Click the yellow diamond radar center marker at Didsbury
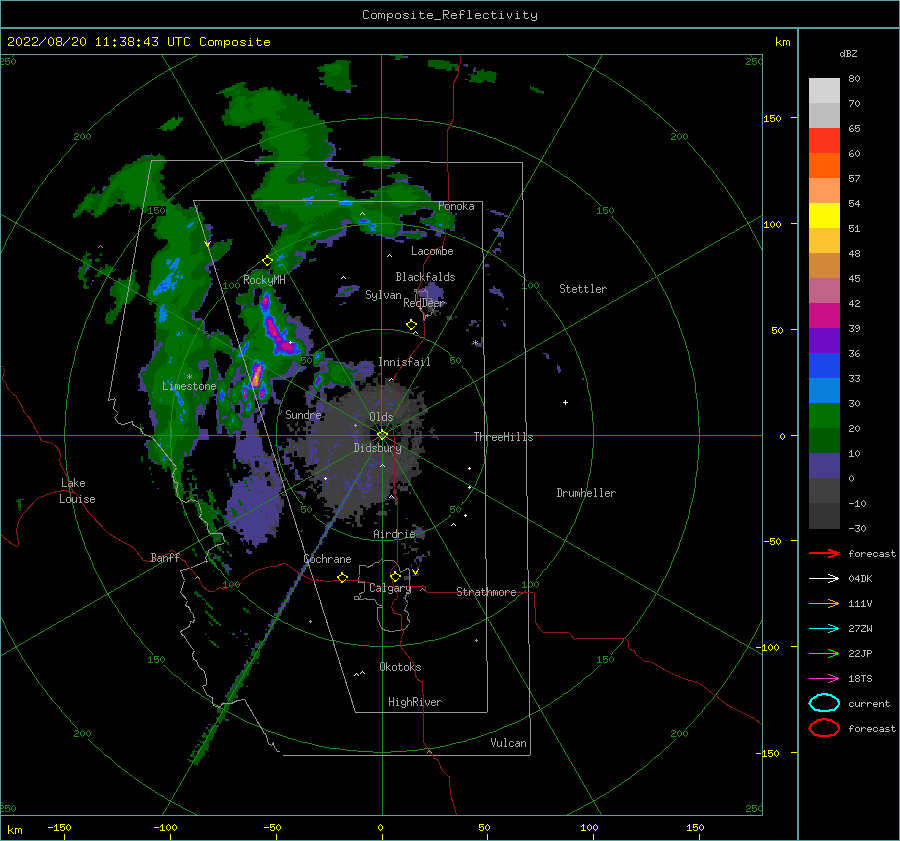 tap(382, 435)
